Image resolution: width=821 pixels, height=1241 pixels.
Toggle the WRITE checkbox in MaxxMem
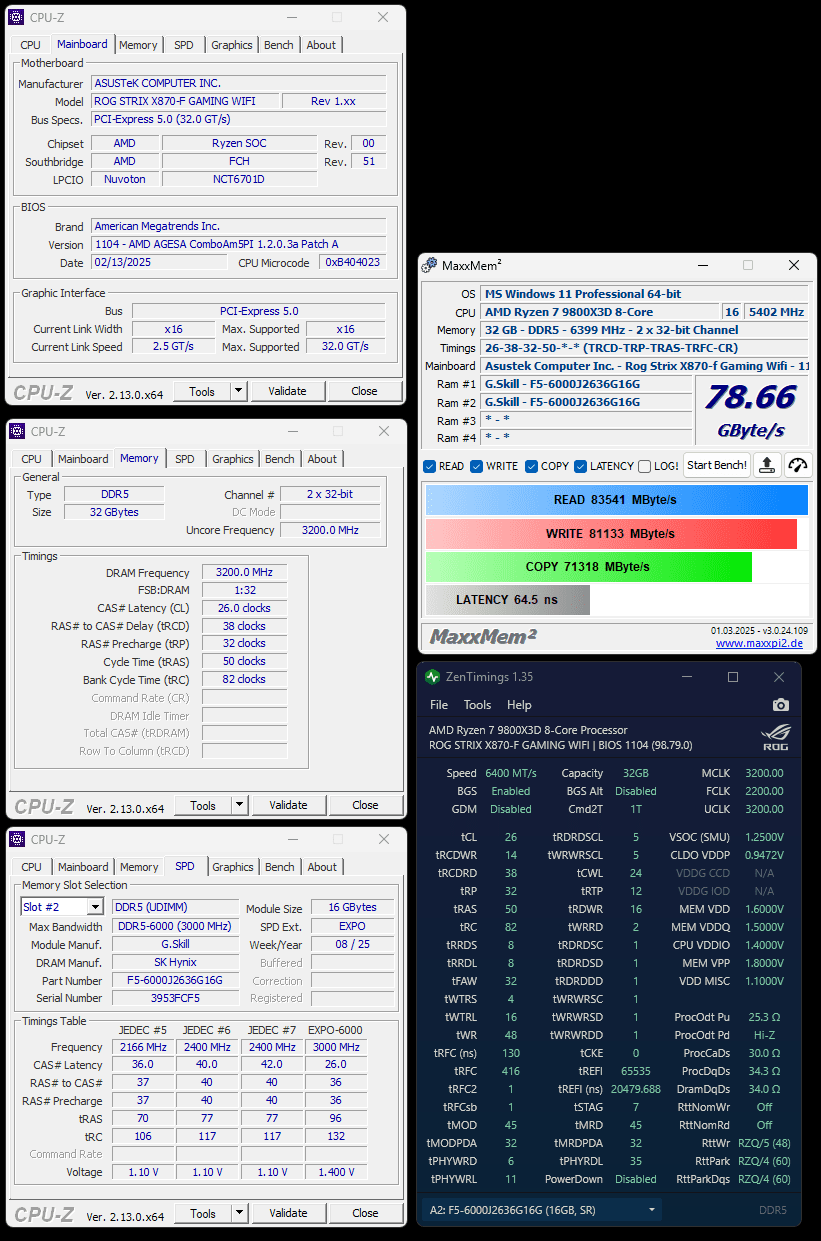pos(477,466)
